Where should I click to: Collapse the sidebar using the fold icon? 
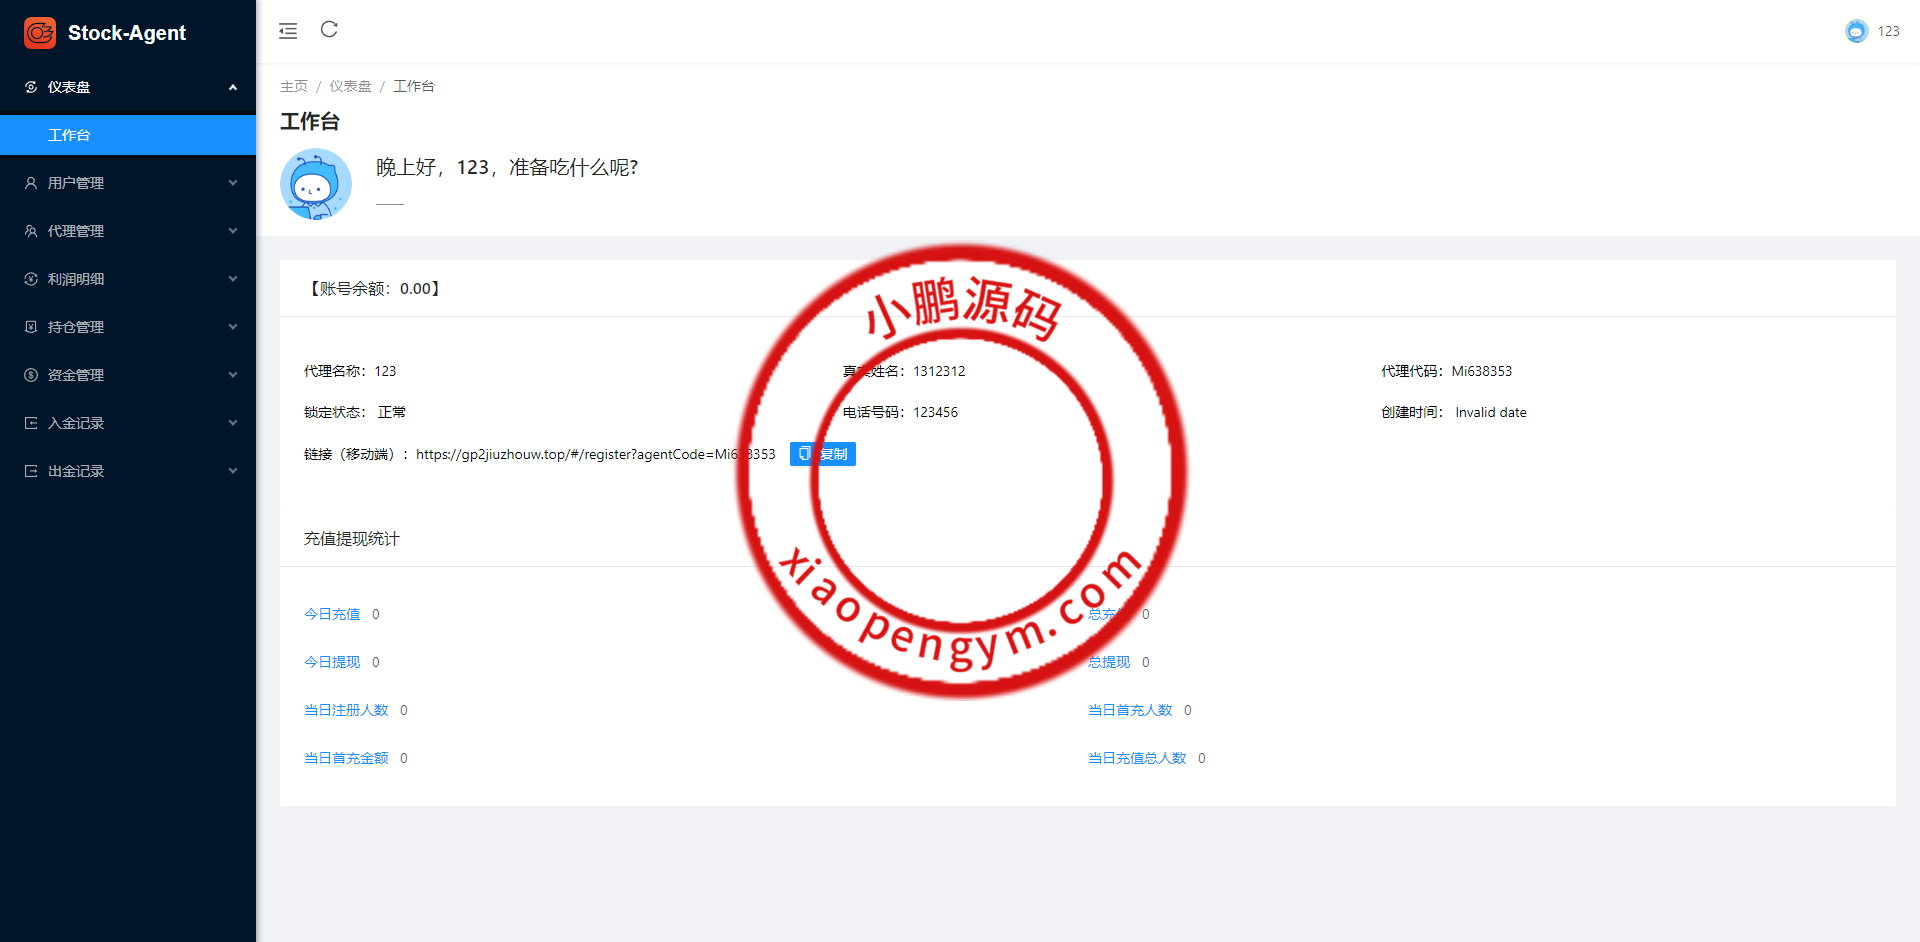pyautogui.click(x=288, y=31)
